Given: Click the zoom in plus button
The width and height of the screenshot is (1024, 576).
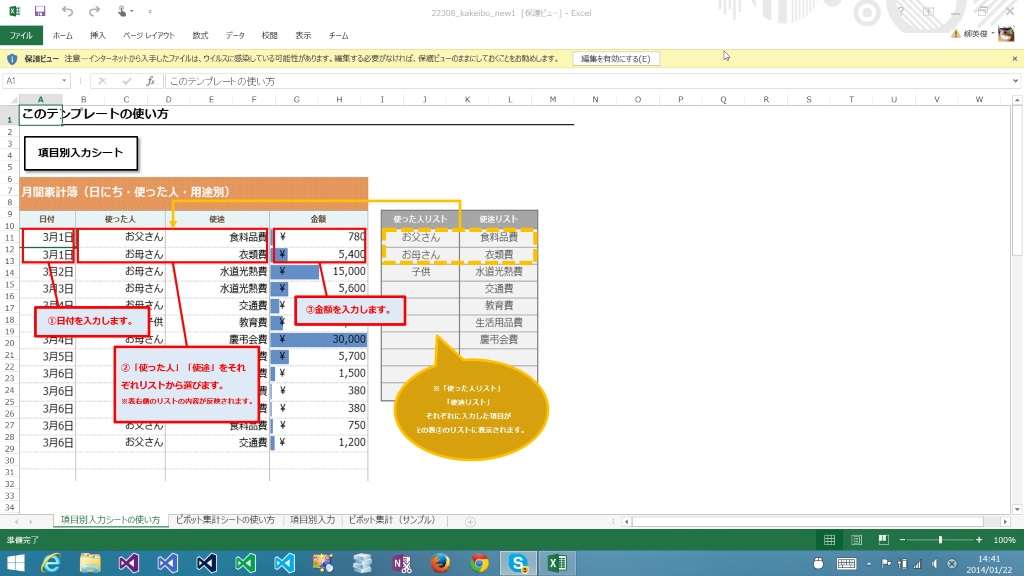Looking at the screenshot, I should coord(978,540).
